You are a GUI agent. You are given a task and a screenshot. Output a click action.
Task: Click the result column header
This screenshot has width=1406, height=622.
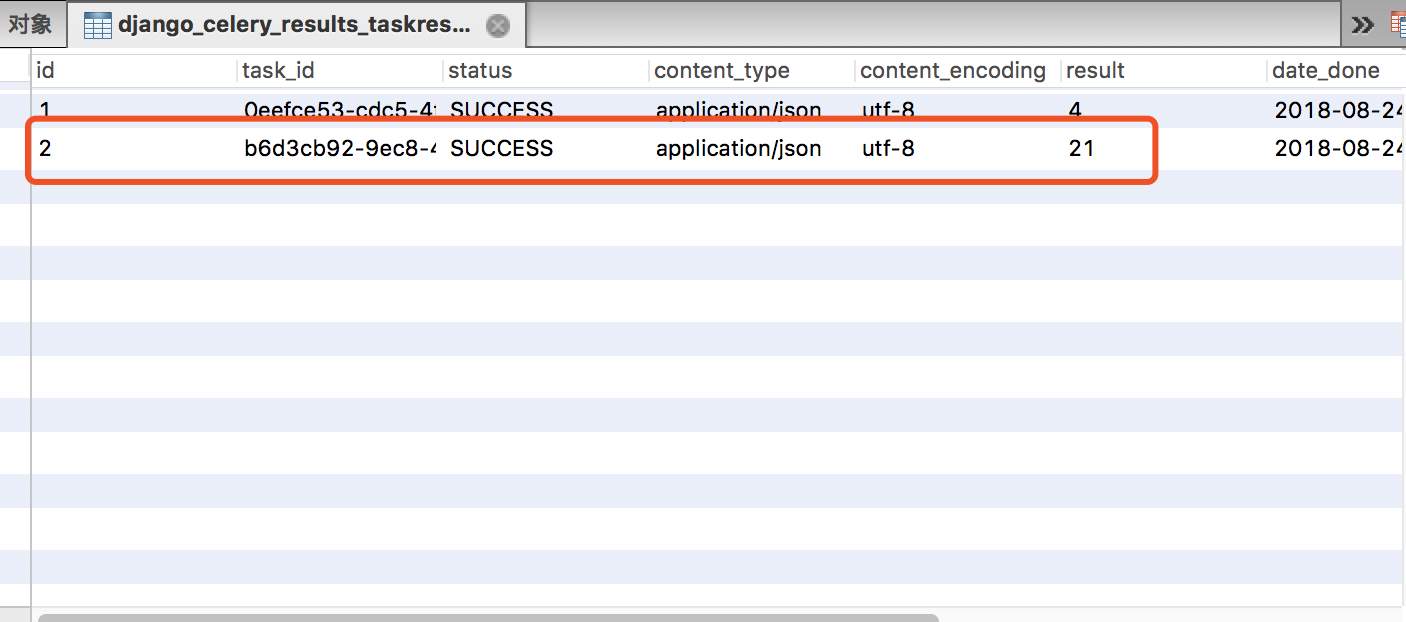[1095, 71]
